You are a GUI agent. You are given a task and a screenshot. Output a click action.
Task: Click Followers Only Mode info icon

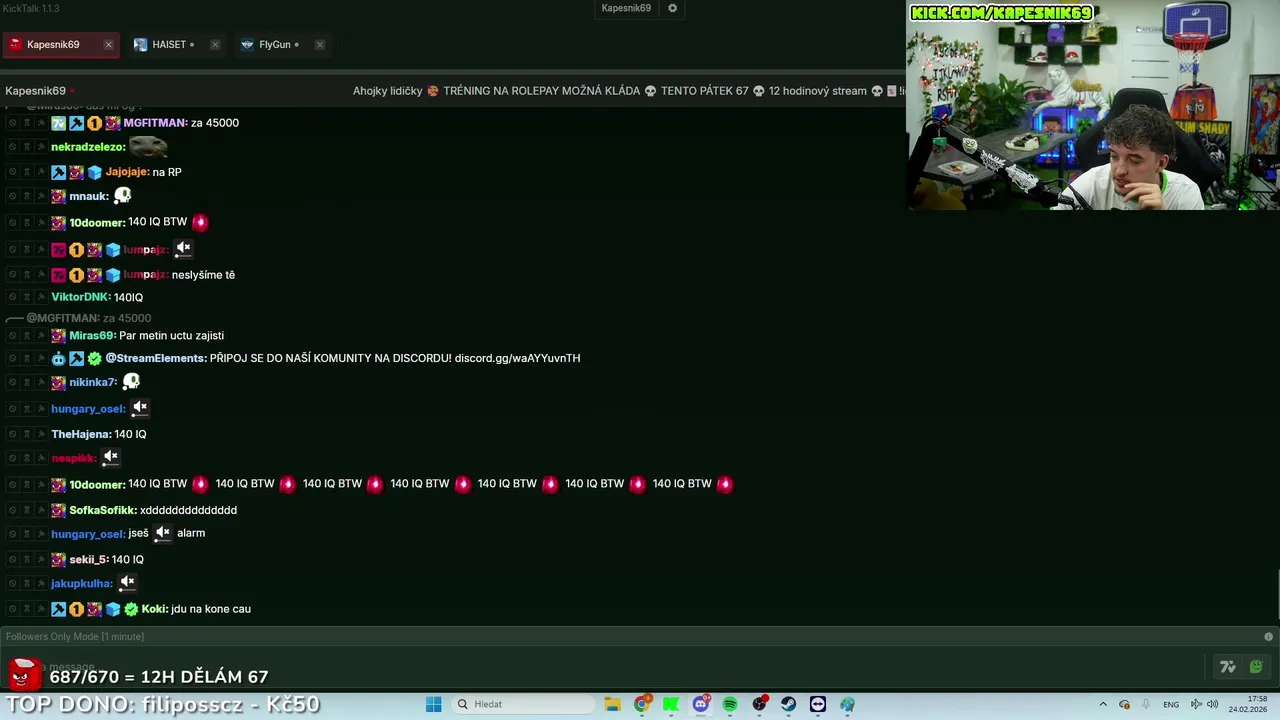pyautogui.click(x=1268, y=637)
